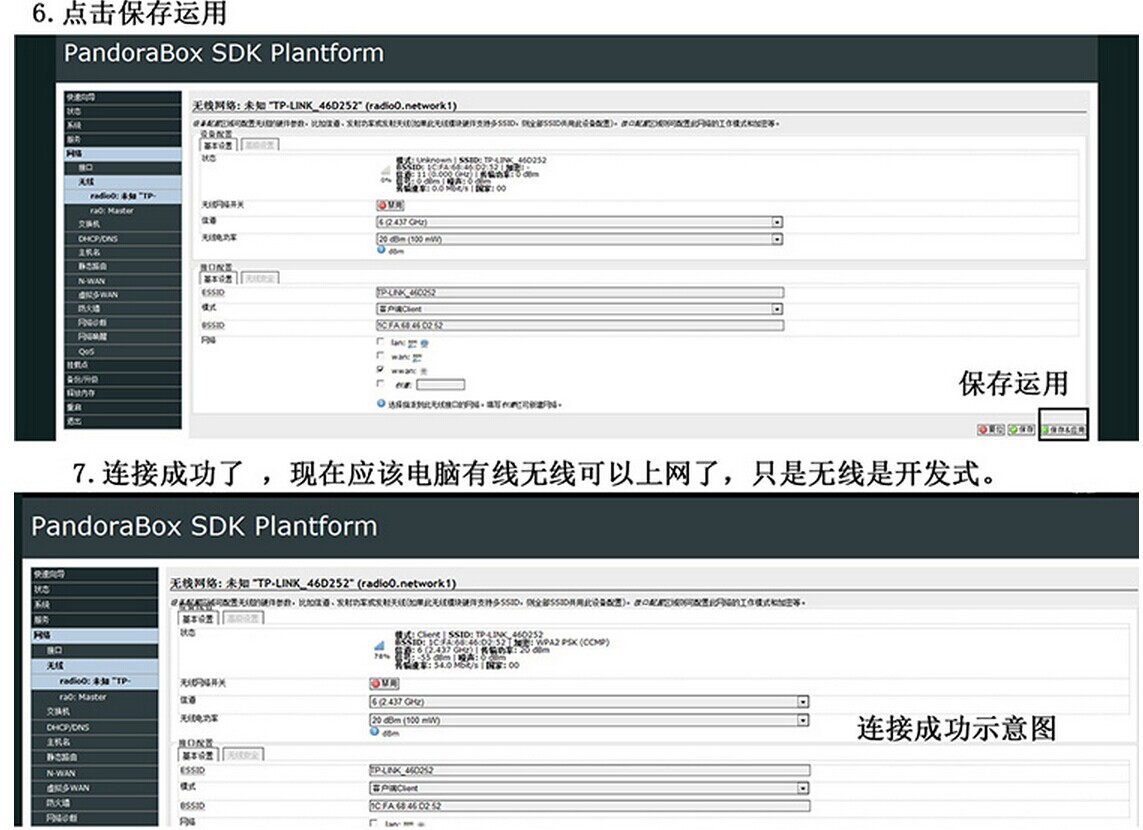Click the 重启 sidebar link

pyautogui.click(x=73, y=407)
